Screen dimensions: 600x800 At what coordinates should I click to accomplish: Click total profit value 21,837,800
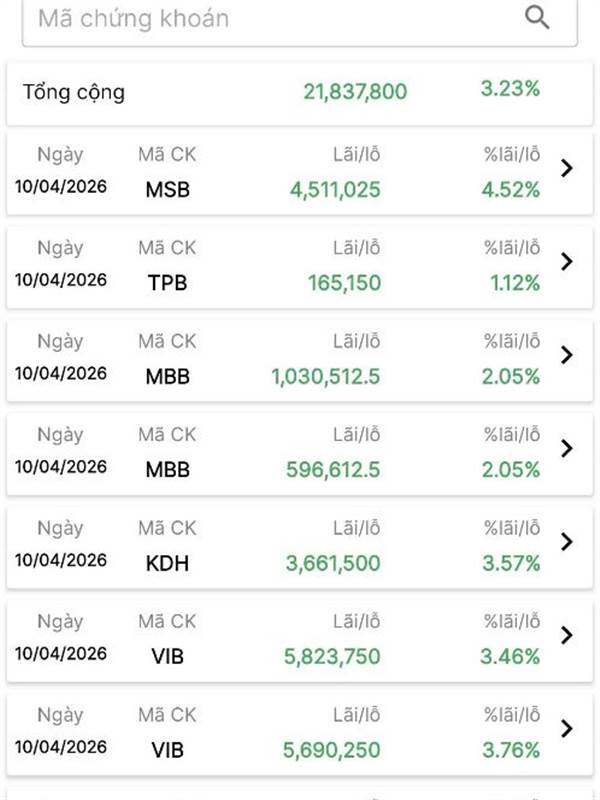tap(355, 92)
